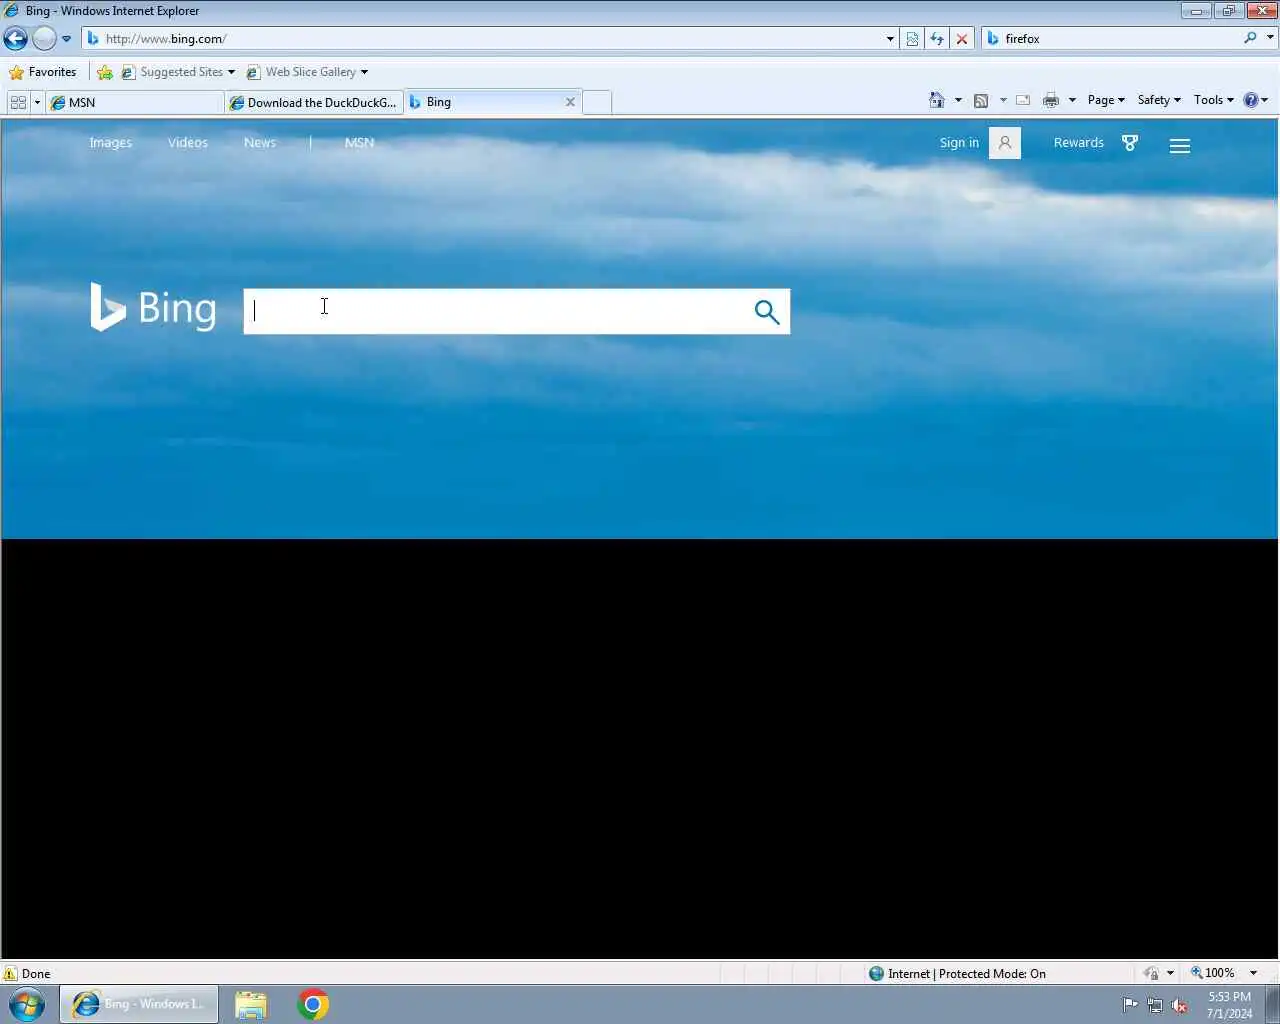Click the user avatar icon
1280x1024 pixels.
(x=1005, y=143)
